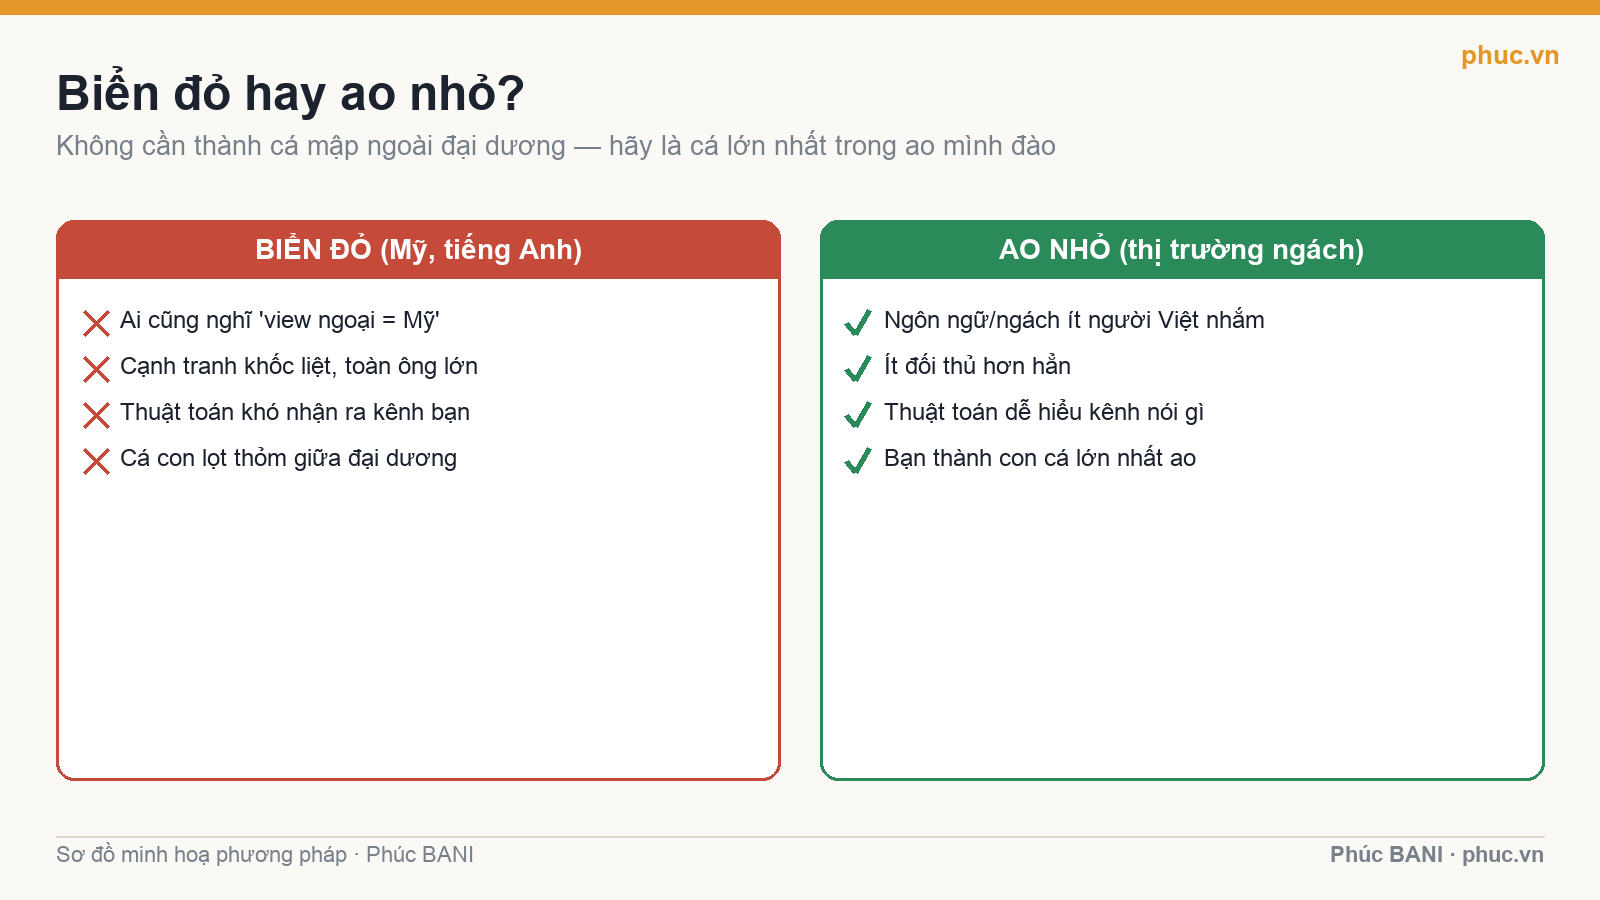Click the red X beside 'Cạnh tranh khốc liệt'
Viewport: 1600px width, 900px height.
(96, 369)
